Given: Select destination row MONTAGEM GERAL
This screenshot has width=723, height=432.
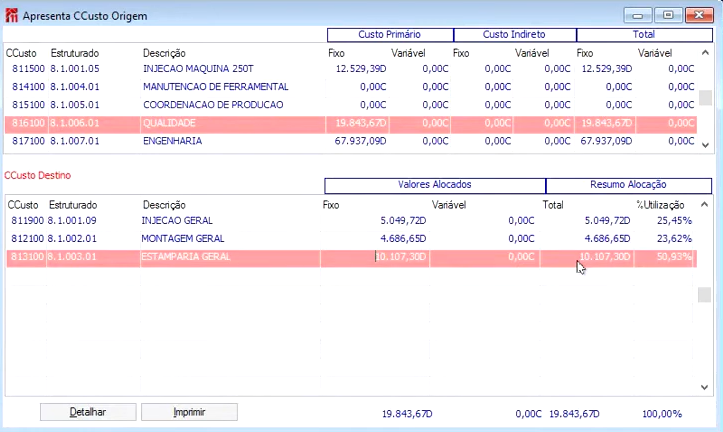Looking at the screenshot, I should click(351, 239).
